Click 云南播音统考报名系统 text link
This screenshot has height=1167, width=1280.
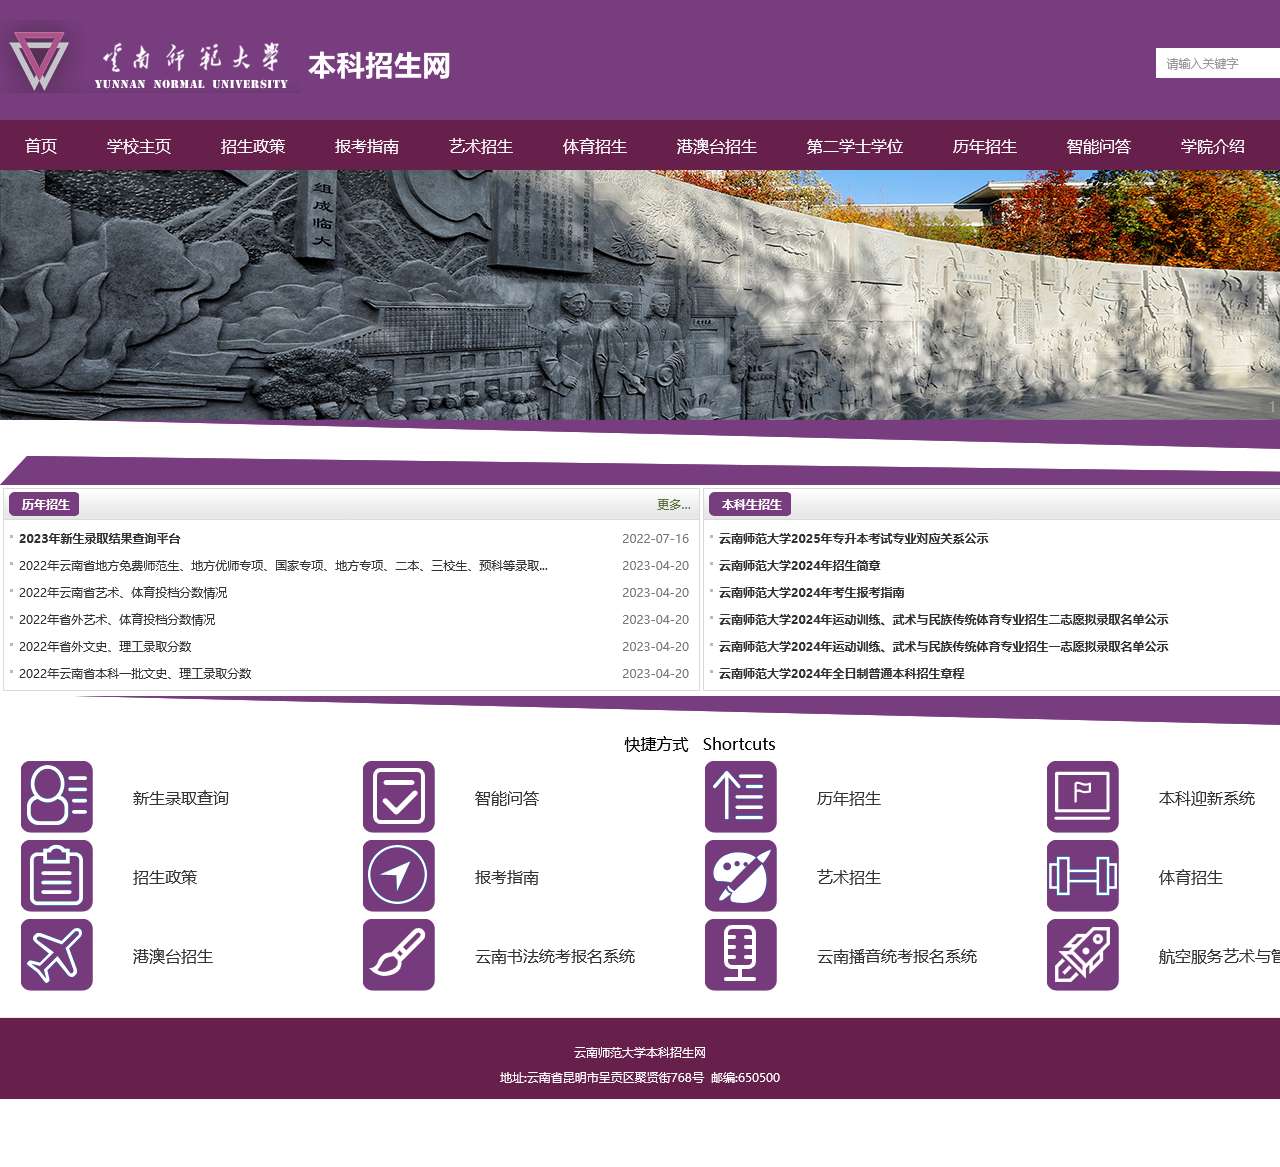[897, 956]
